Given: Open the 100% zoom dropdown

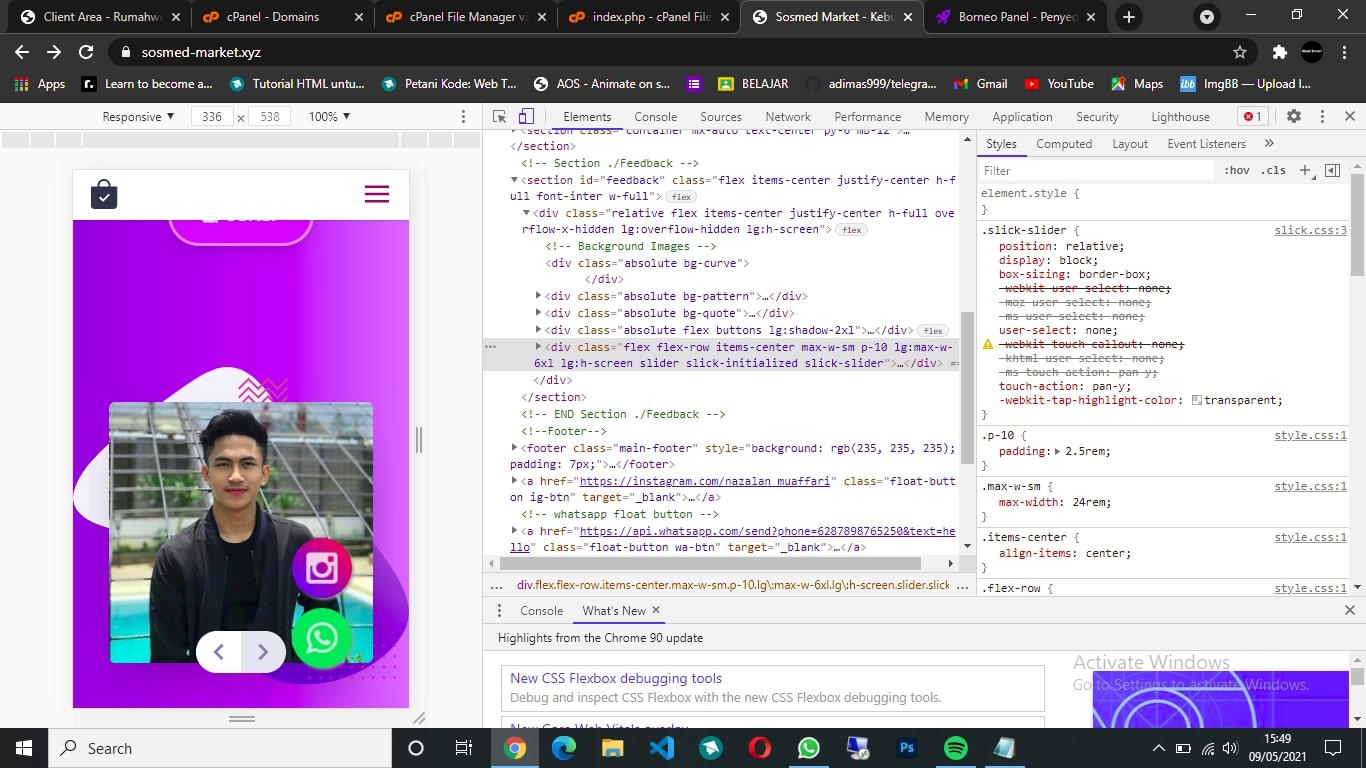Looking at the screenshot, I should [329, 117].
